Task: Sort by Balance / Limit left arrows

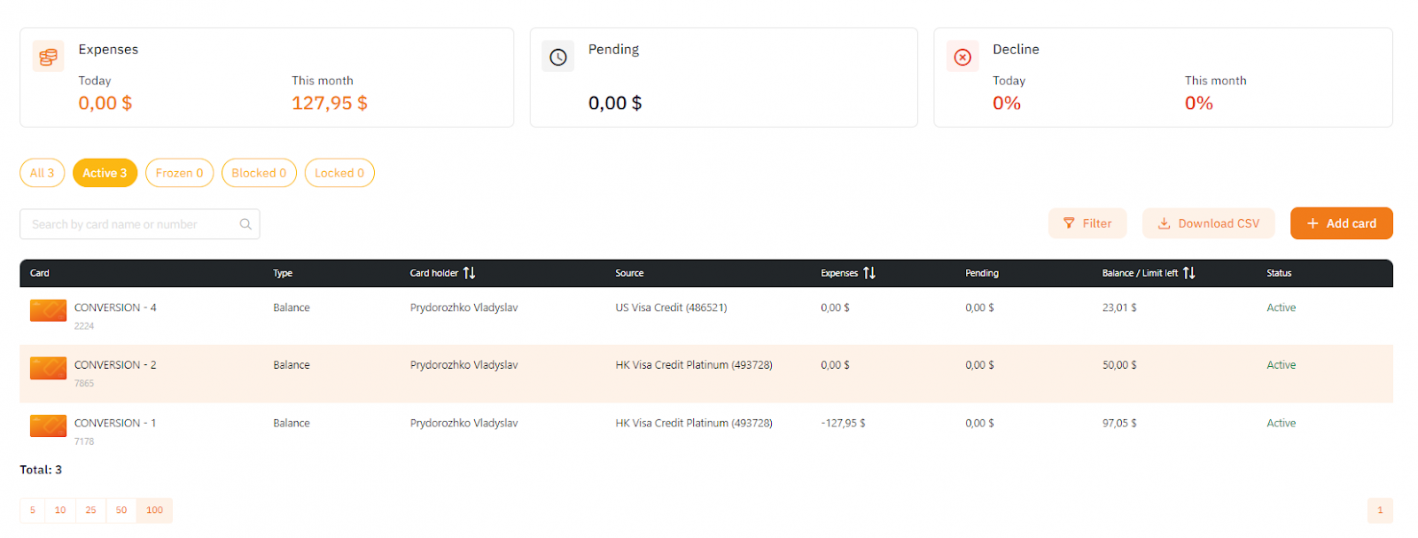Action: 1189,273
